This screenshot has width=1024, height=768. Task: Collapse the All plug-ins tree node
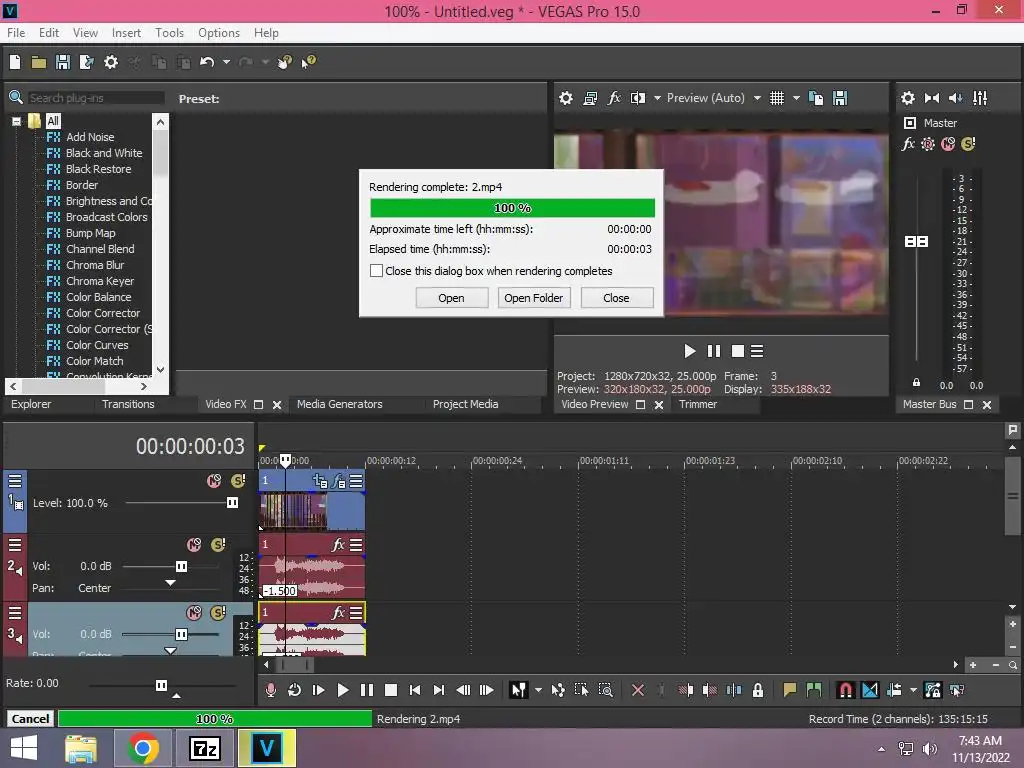pos(16,121)
